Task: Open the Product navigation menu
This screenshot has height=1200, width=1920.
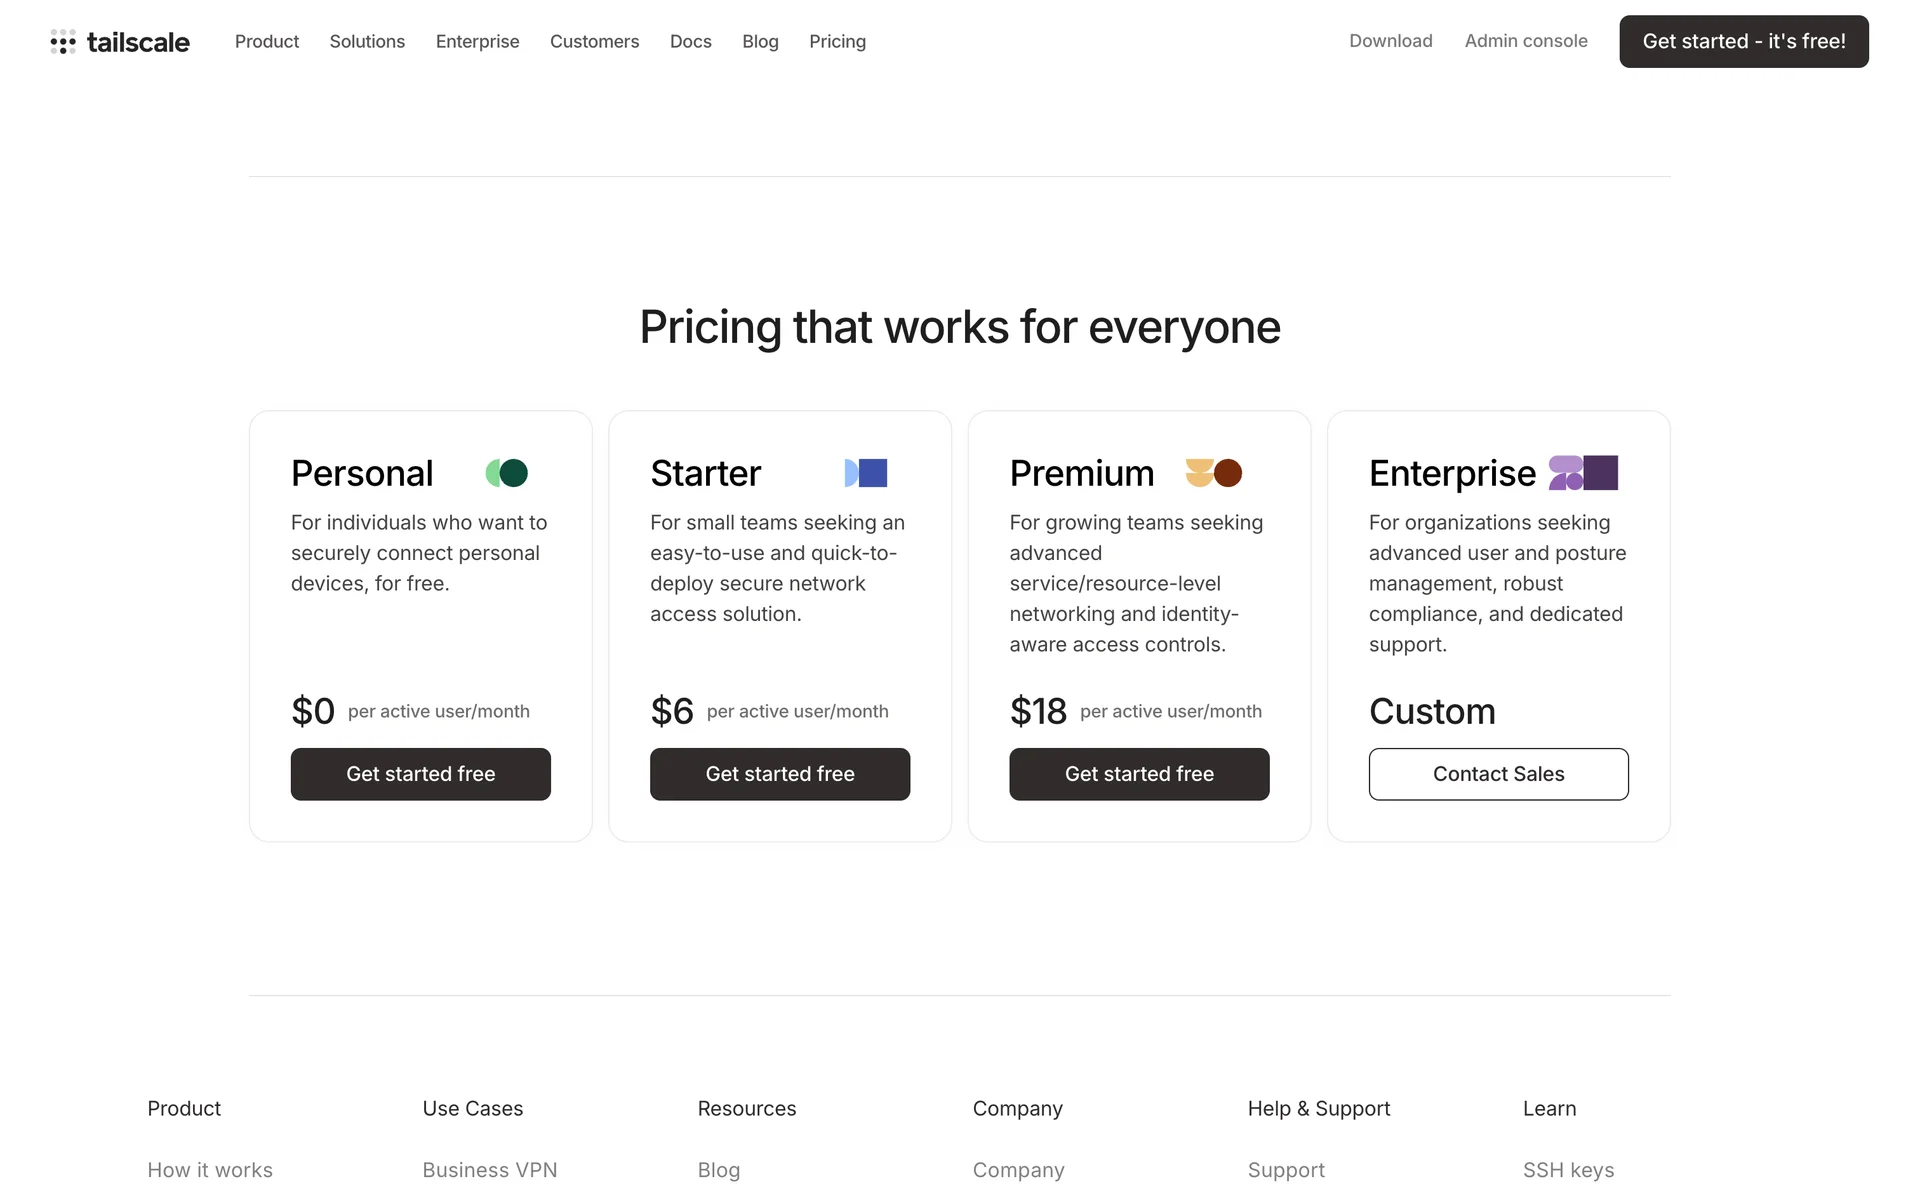Action: tap(267, 42)
